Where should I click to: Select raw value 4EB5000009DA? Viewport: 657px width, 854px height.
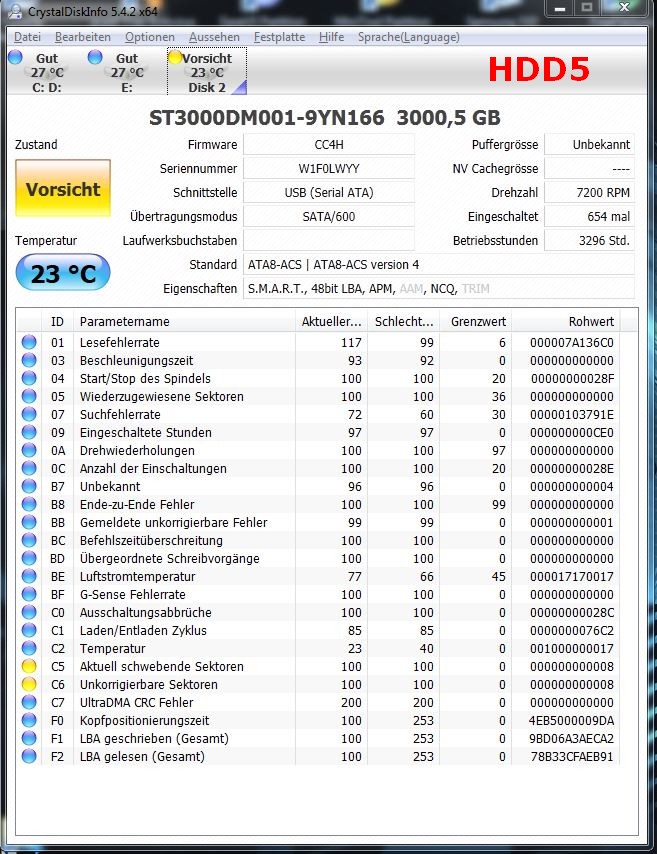click(x=571, y=721)
